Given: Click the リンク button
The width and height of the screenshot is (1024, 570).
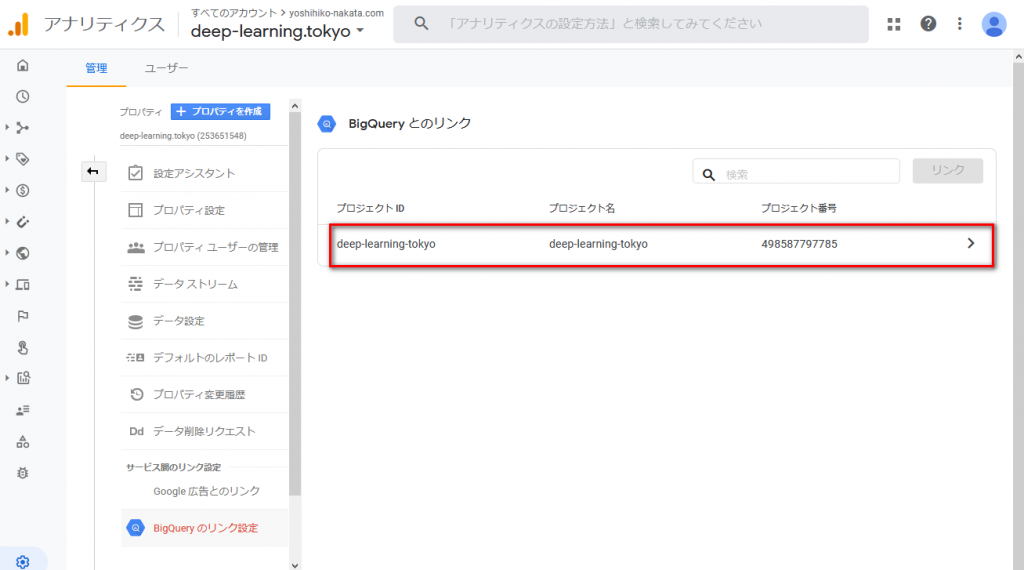Looking at the screenshot, I should click(x=948, y=170).
